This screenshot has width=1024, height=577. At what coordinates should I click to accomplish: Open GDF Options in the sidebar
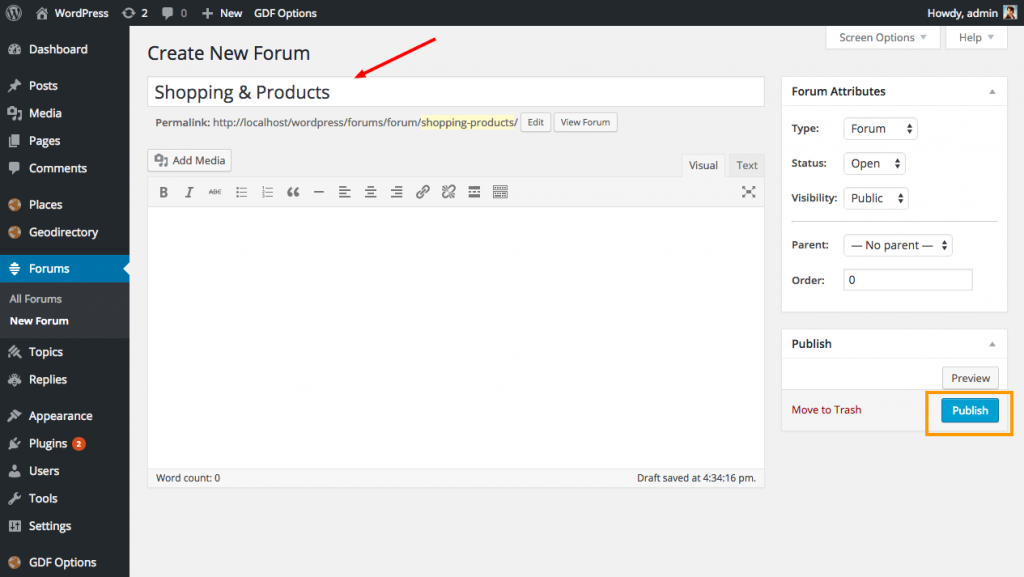click(x=65, y=562)
